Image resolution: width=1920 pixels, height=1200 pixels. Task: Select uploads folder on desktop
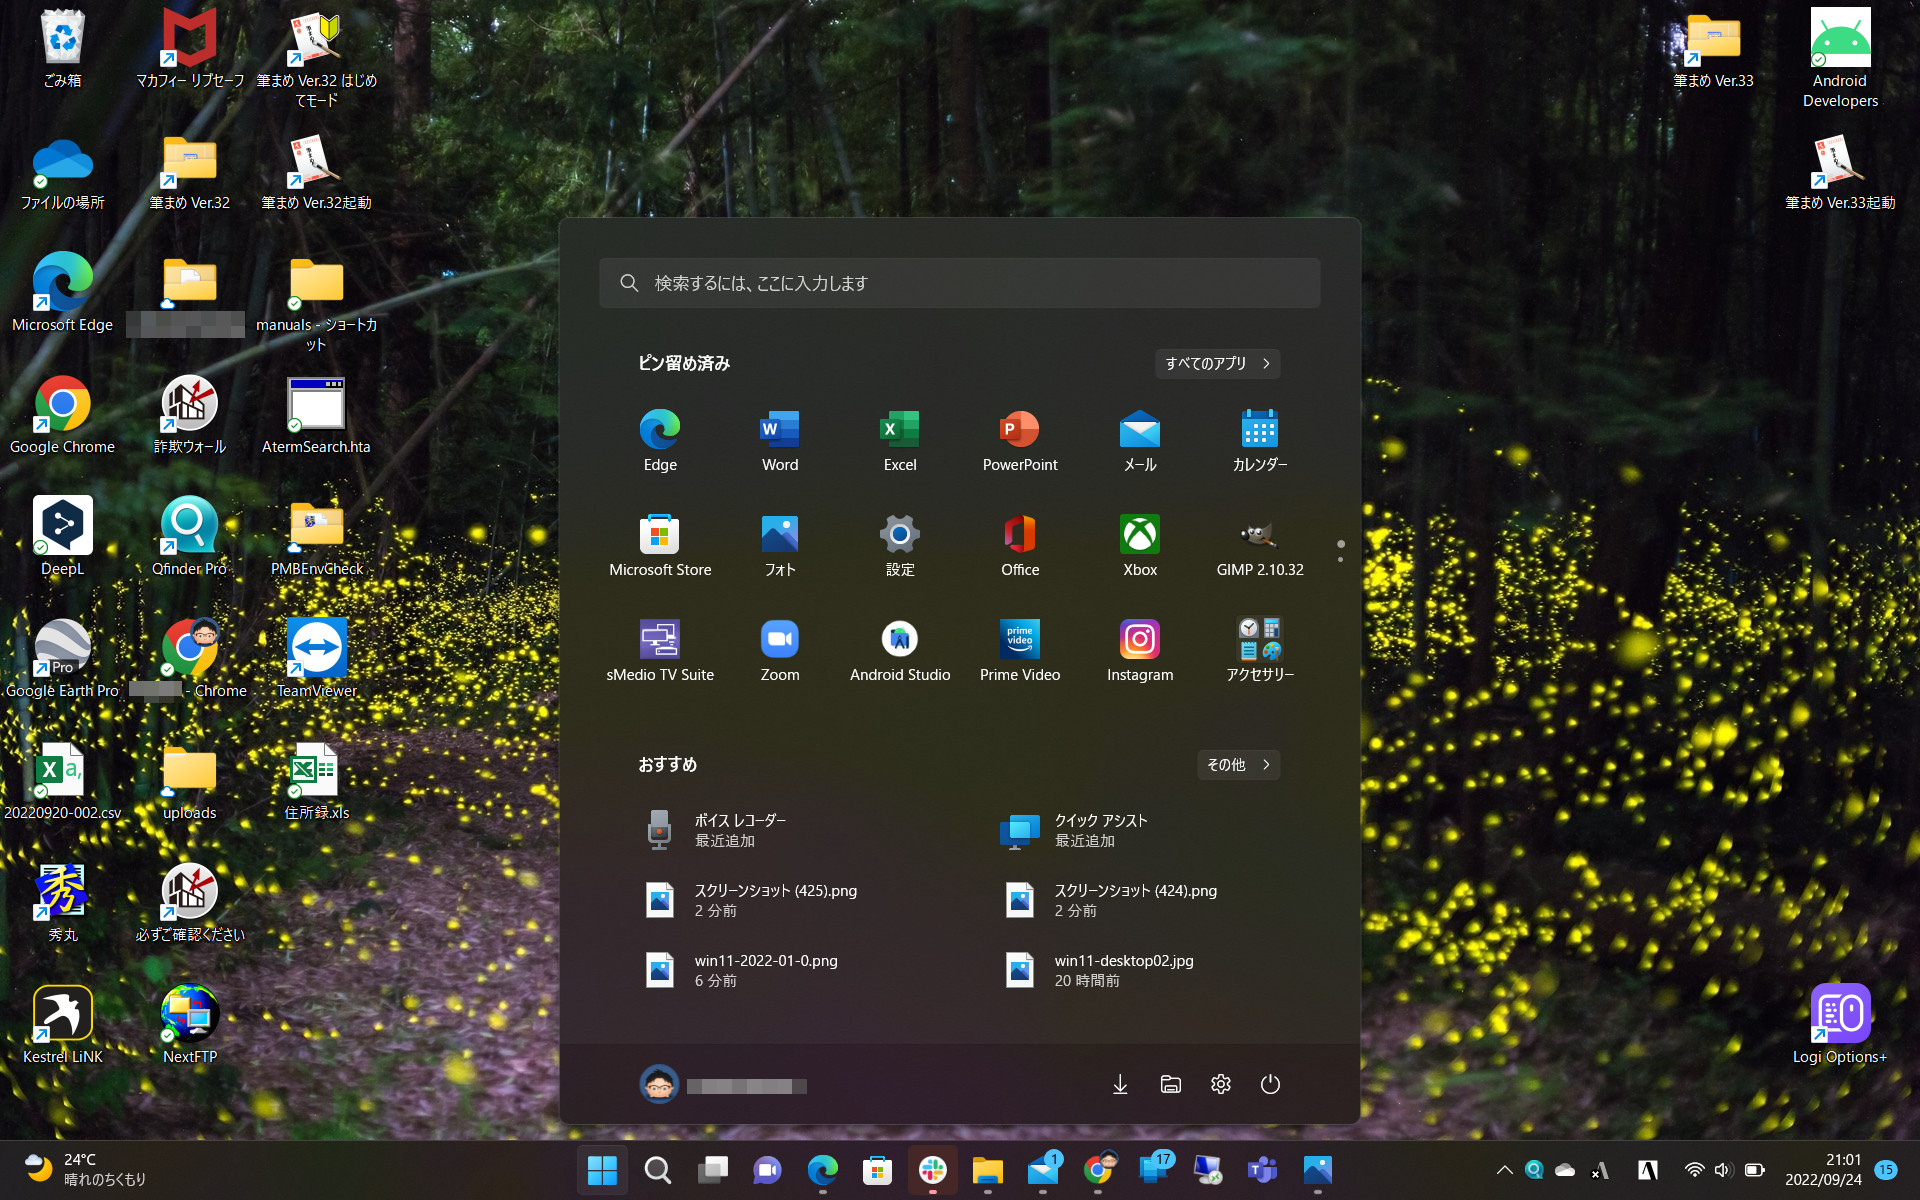click(x=189, y=781)
